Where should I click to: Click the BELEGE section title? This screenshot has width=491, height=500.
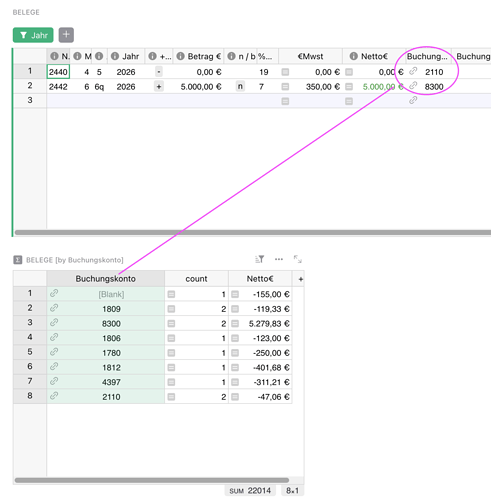(x=26, y=12)
